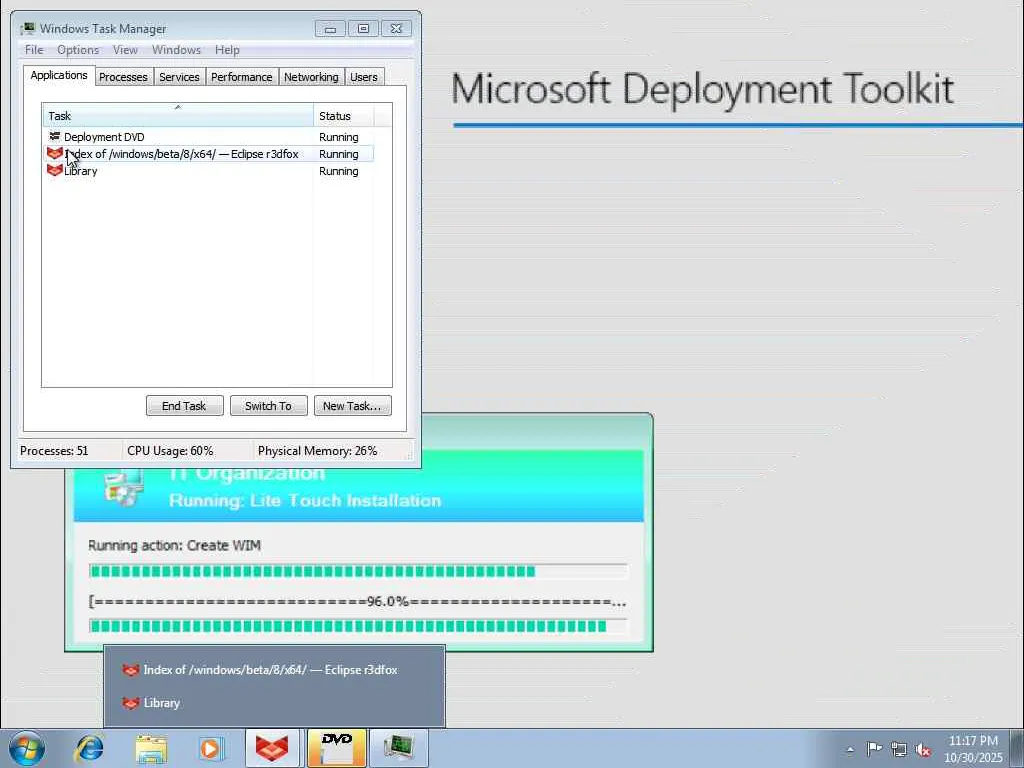Image resolution: width=1024 pixels, height=768 pixels.
Task: Click the Deployment DVD task icon
Action: coord(55,136)
